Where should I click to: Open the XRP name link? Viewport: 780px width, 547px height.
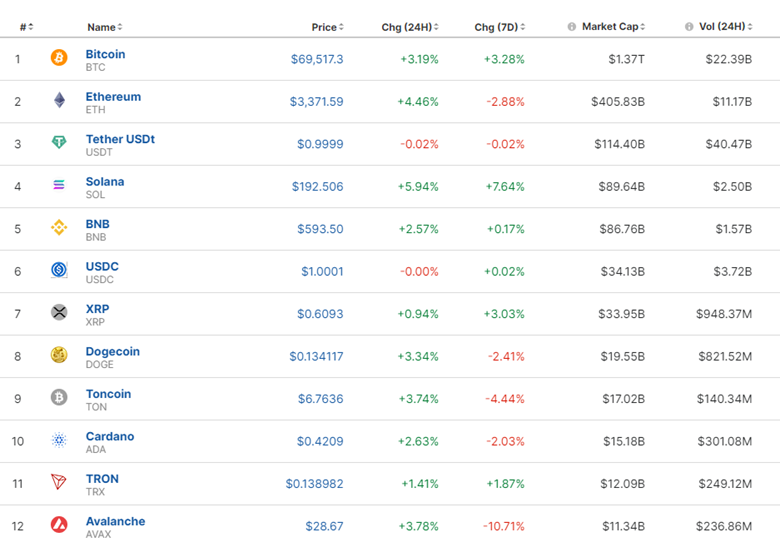98,309
